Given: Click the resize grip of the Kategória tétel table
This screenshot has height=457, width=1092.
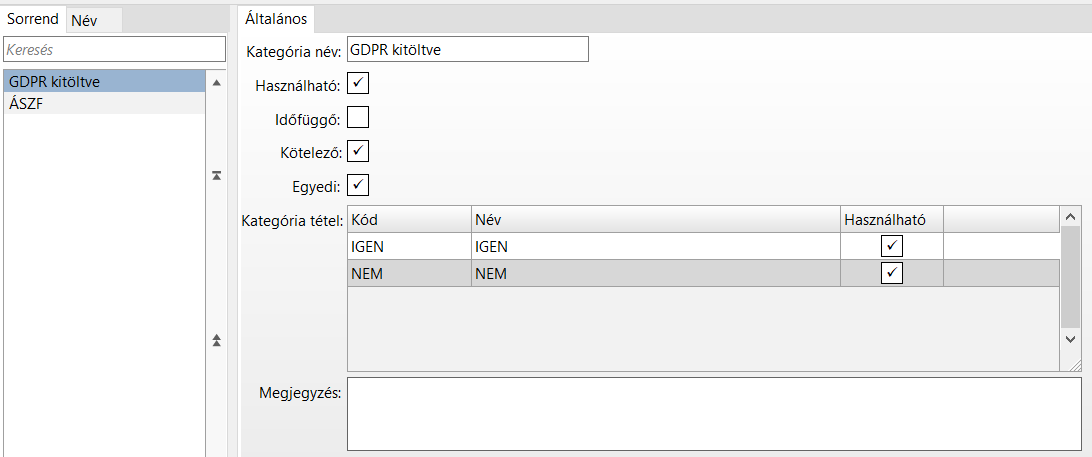Looking at the screenshot, I should click(1071, 366).
